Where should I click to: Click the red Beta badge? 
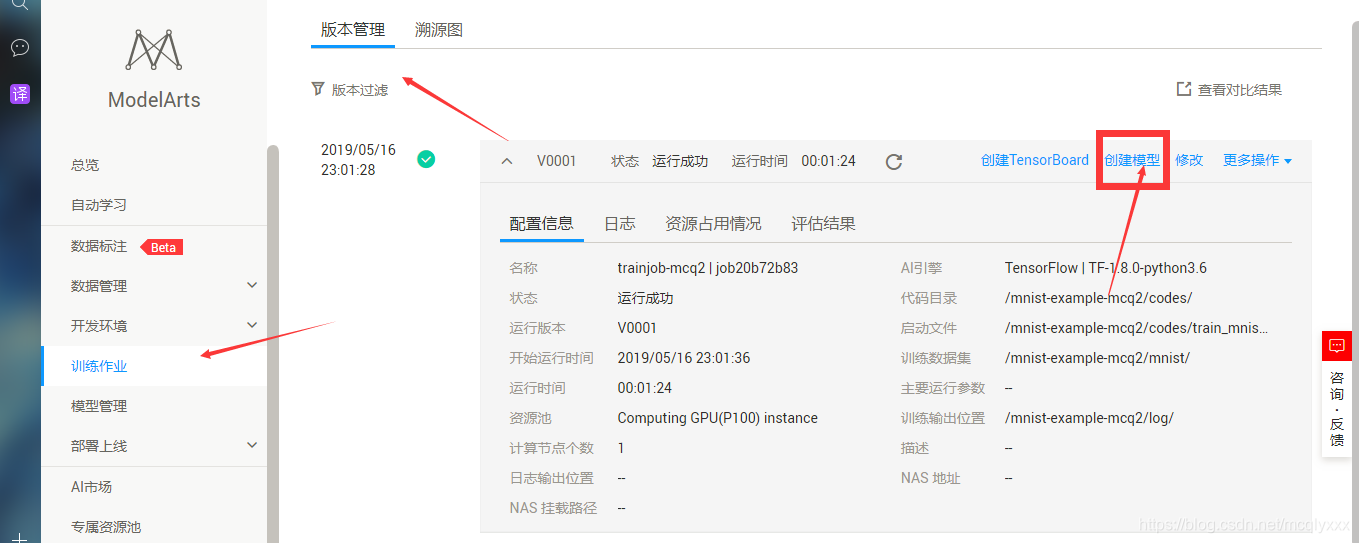[161, 247]
